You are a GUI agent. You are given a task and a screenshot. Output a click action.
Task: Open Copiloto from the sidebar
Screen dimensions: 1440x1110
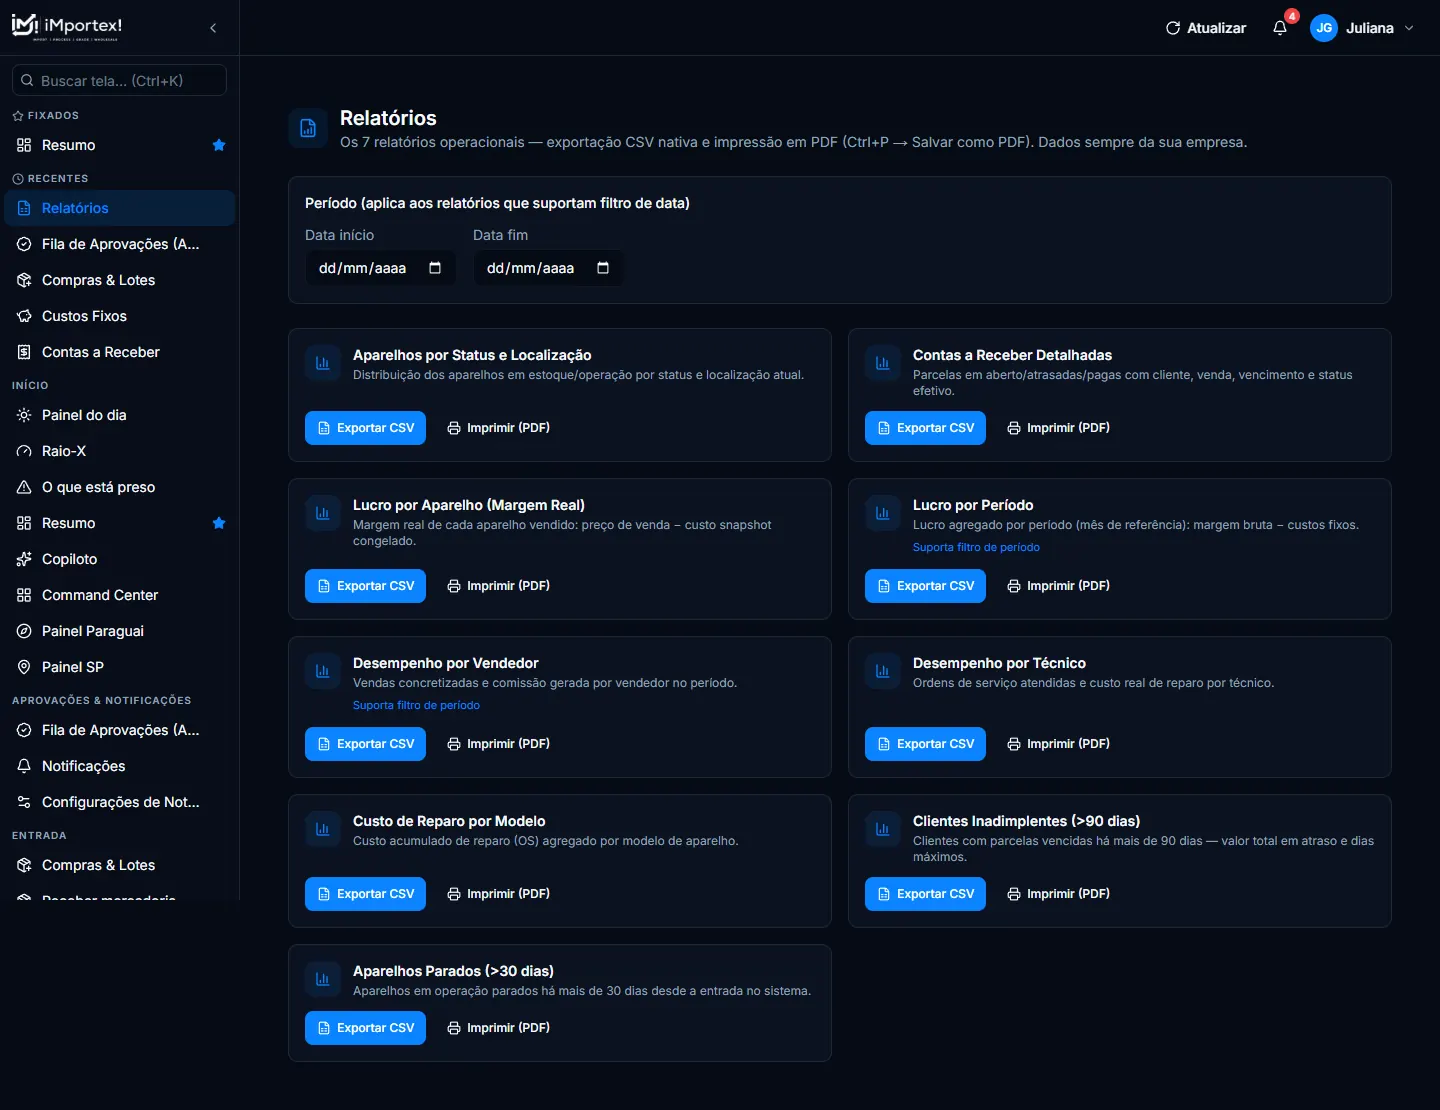[120, 559]
